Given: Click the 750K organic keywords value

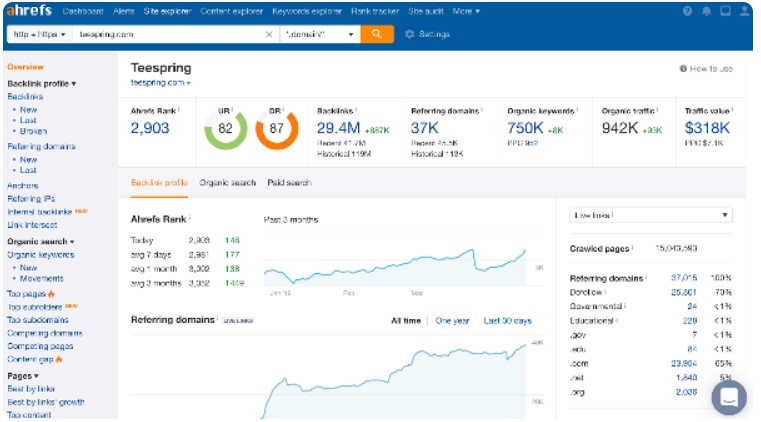Looking at the screenshot, I should point(525,128).
